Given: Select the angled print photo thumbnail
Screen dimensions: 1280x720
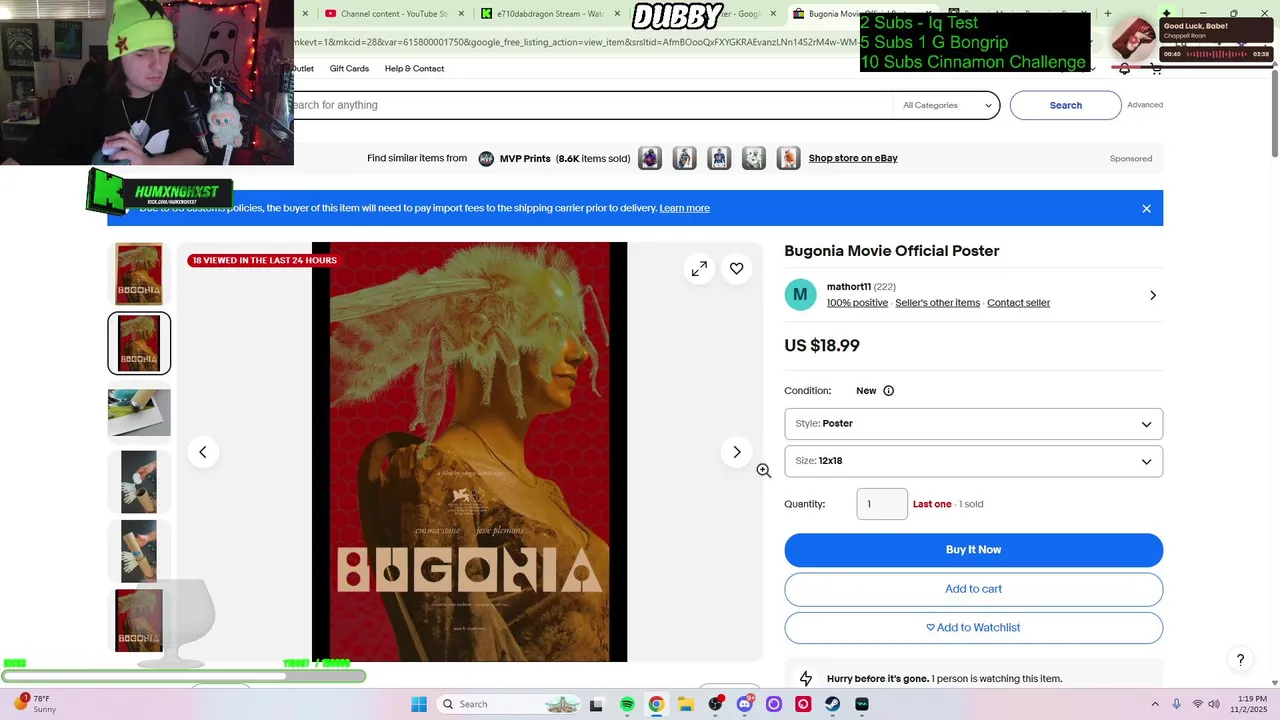Looking at the screenshot, I should pos(139,412).
